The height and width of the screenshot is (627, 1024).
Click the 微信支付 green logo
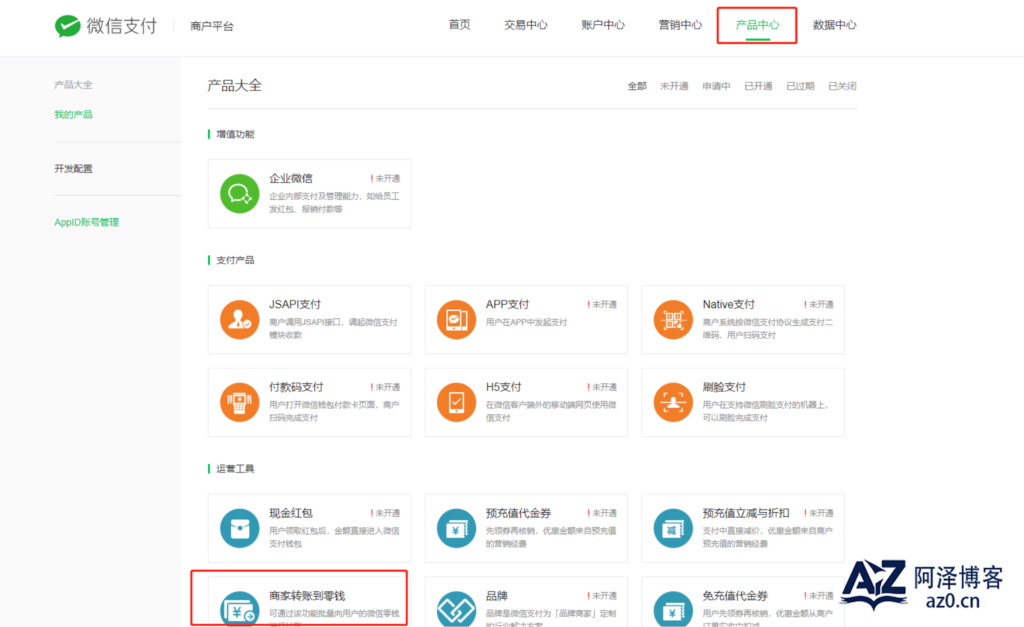[67, 25]
